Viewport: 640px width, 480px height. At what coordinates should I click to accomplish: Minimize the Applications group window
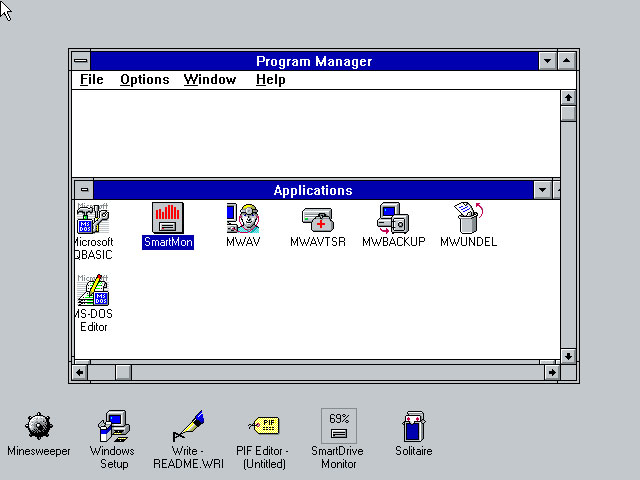tap(542, 190)
